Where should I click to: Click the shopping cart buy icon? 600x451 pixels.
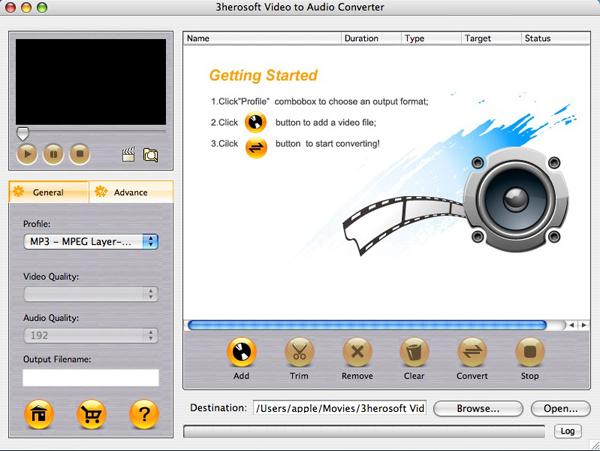point(91,414)
